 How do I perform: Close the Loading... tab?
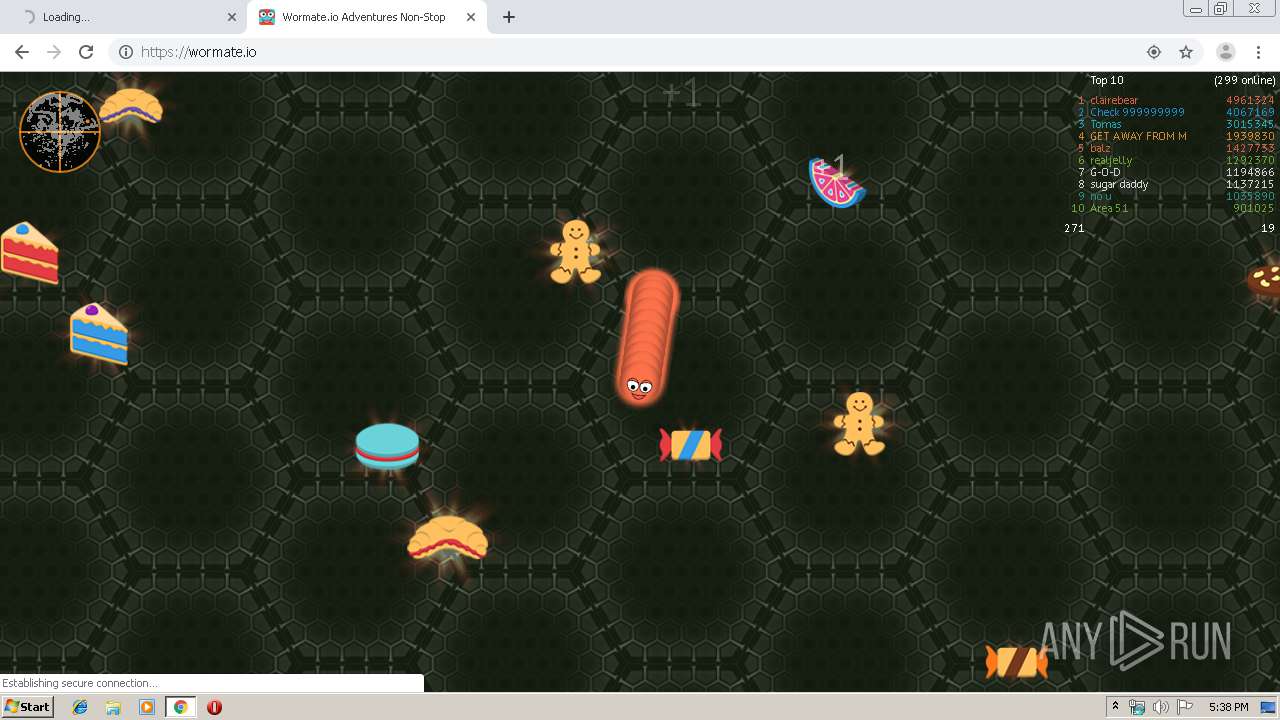tap(232, 17)
